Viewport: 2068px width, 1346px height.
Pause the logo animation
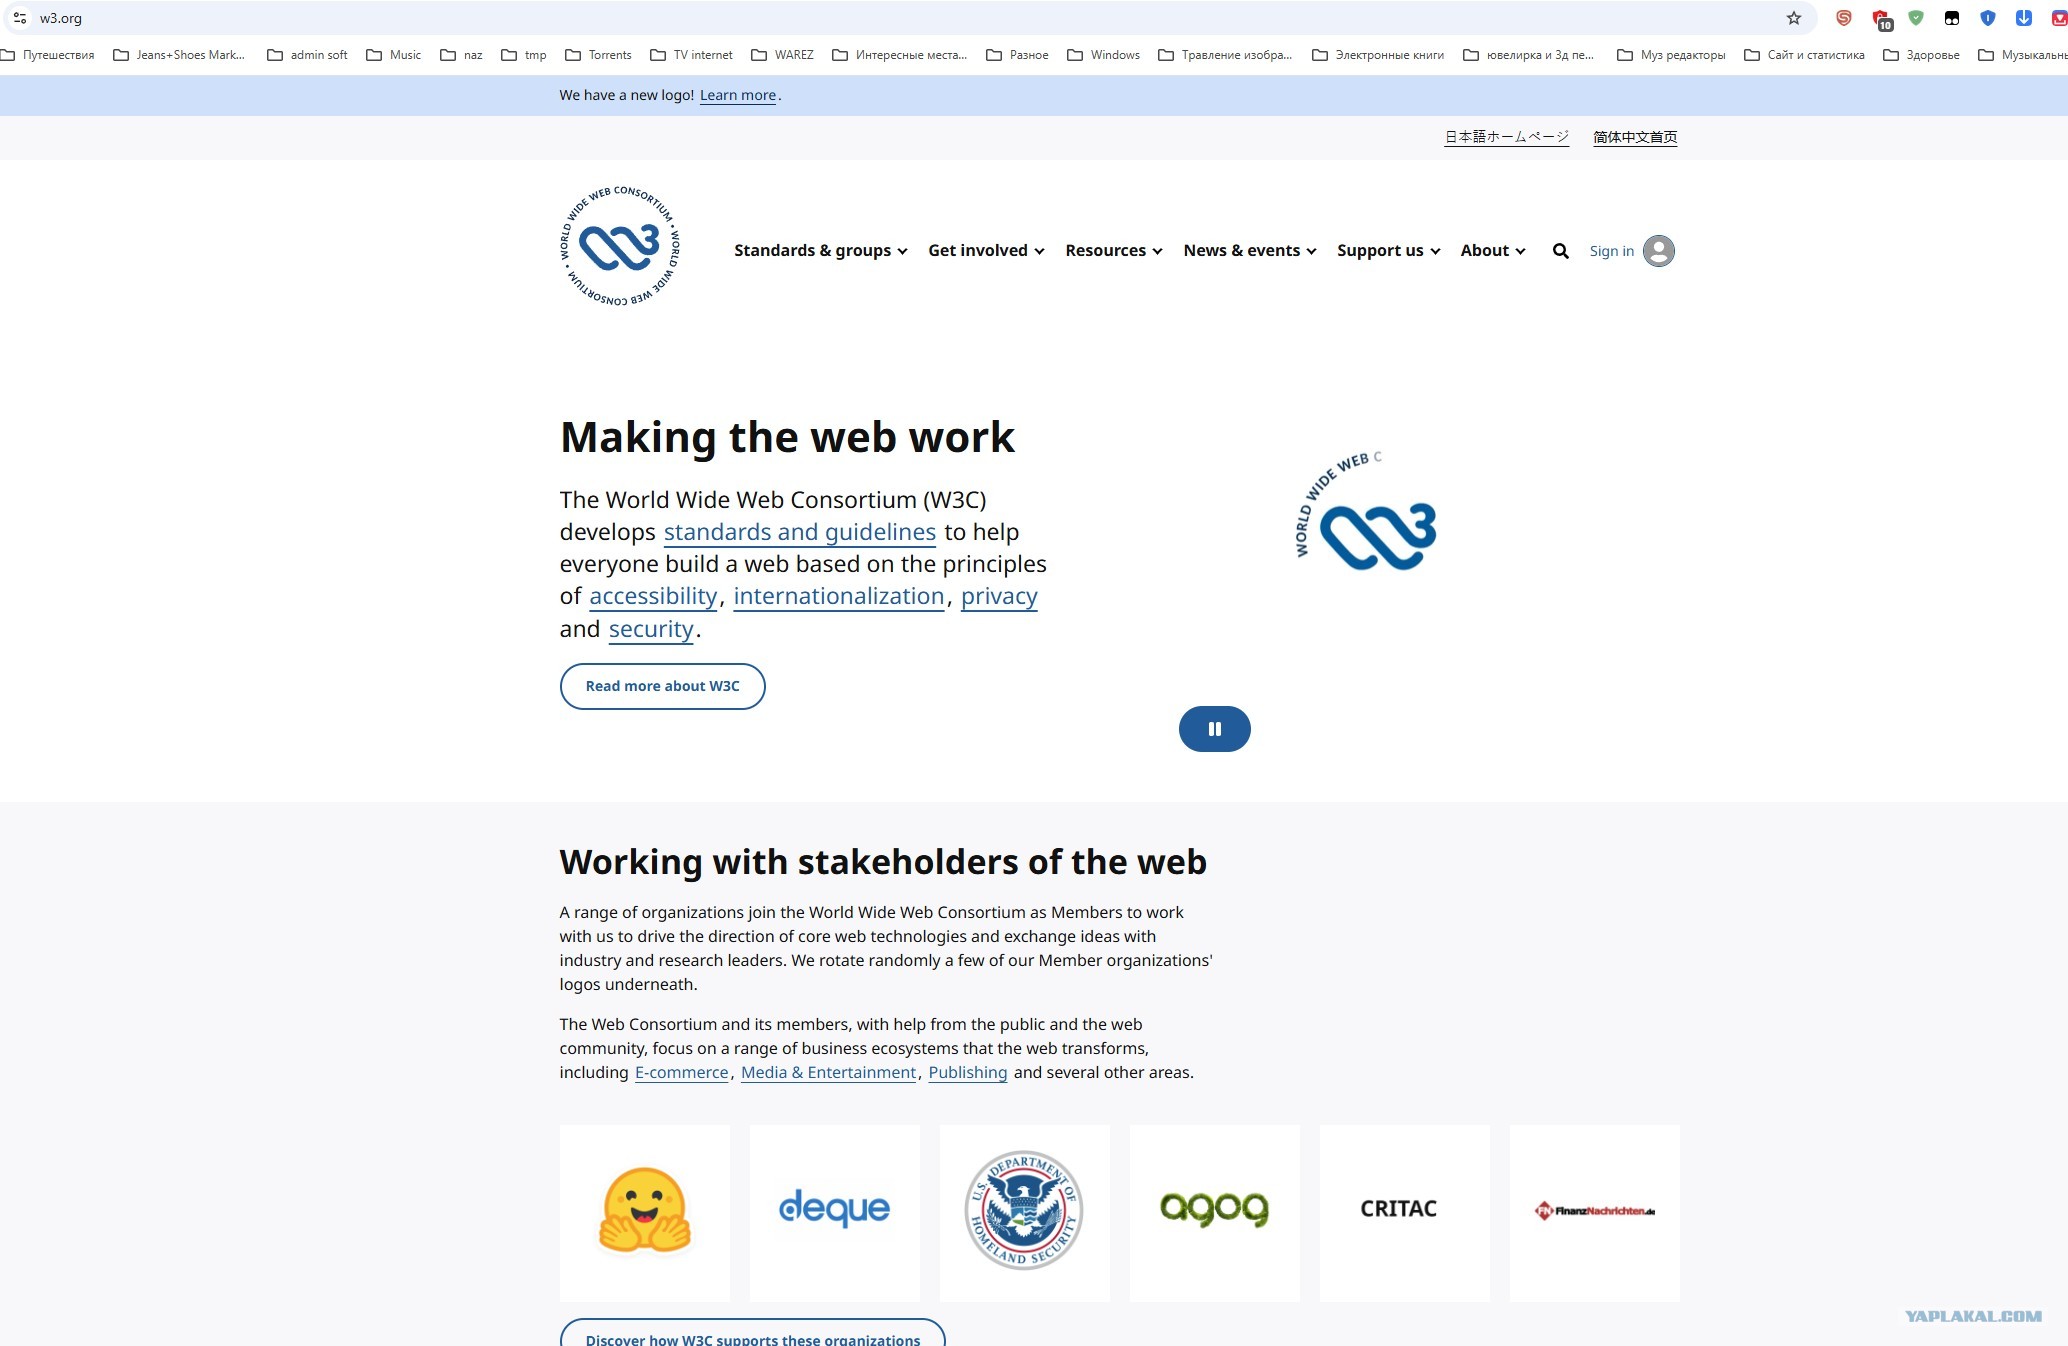pyautogui.click(x=1214, y=729)
